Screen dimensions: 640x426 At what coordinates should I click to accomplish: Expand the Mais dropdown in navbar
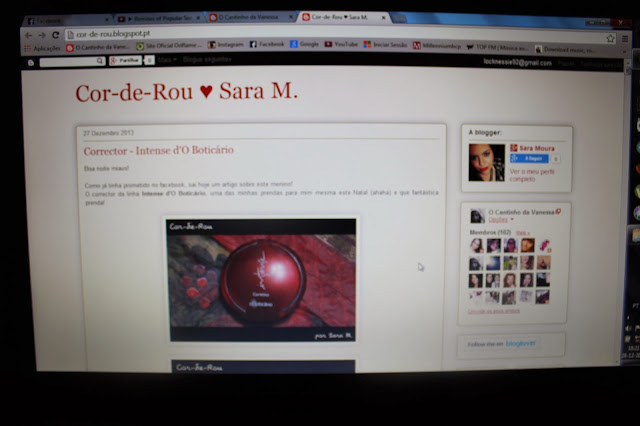coord(167,60)
